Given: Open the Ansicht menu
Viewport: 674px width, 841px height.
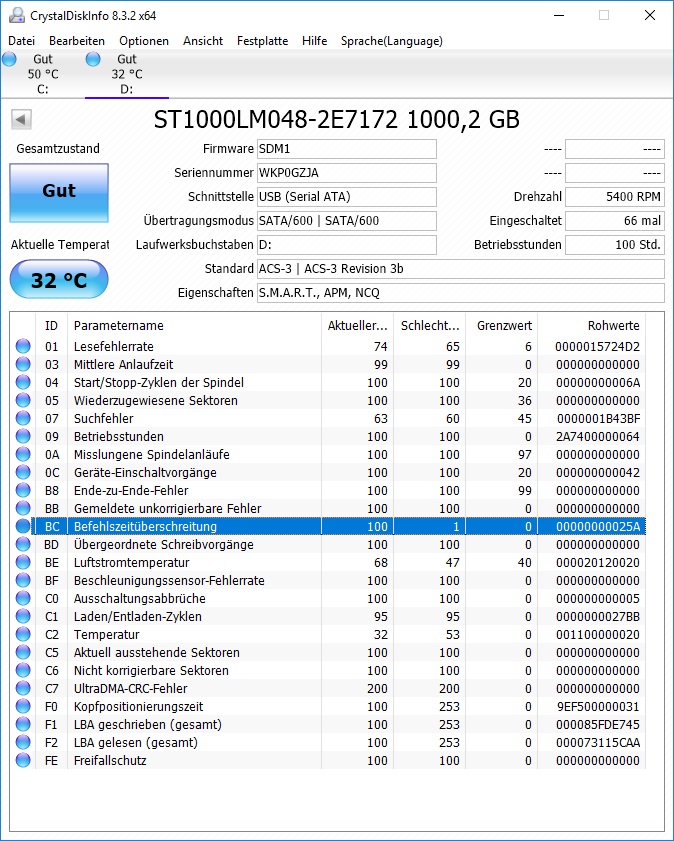Looking at the screenshot, I should [203, 41].
